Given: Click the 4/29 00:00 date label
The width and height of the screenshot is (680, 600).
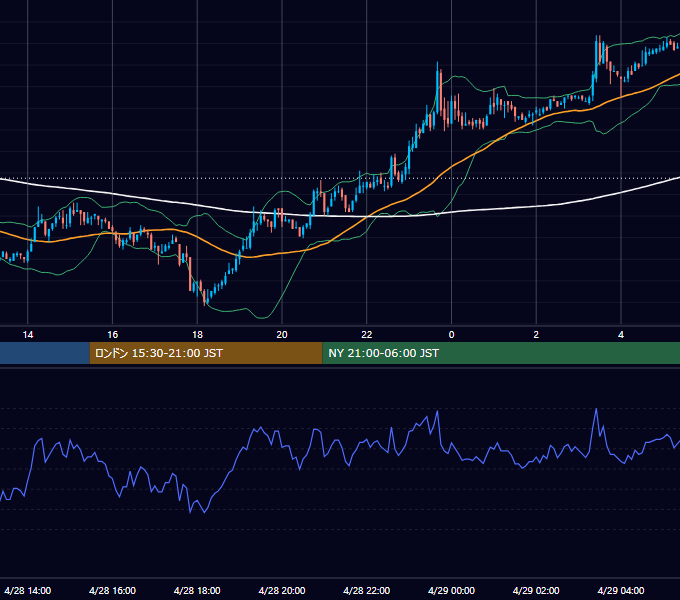Looking at the screenshot, I should coord(451,591).
